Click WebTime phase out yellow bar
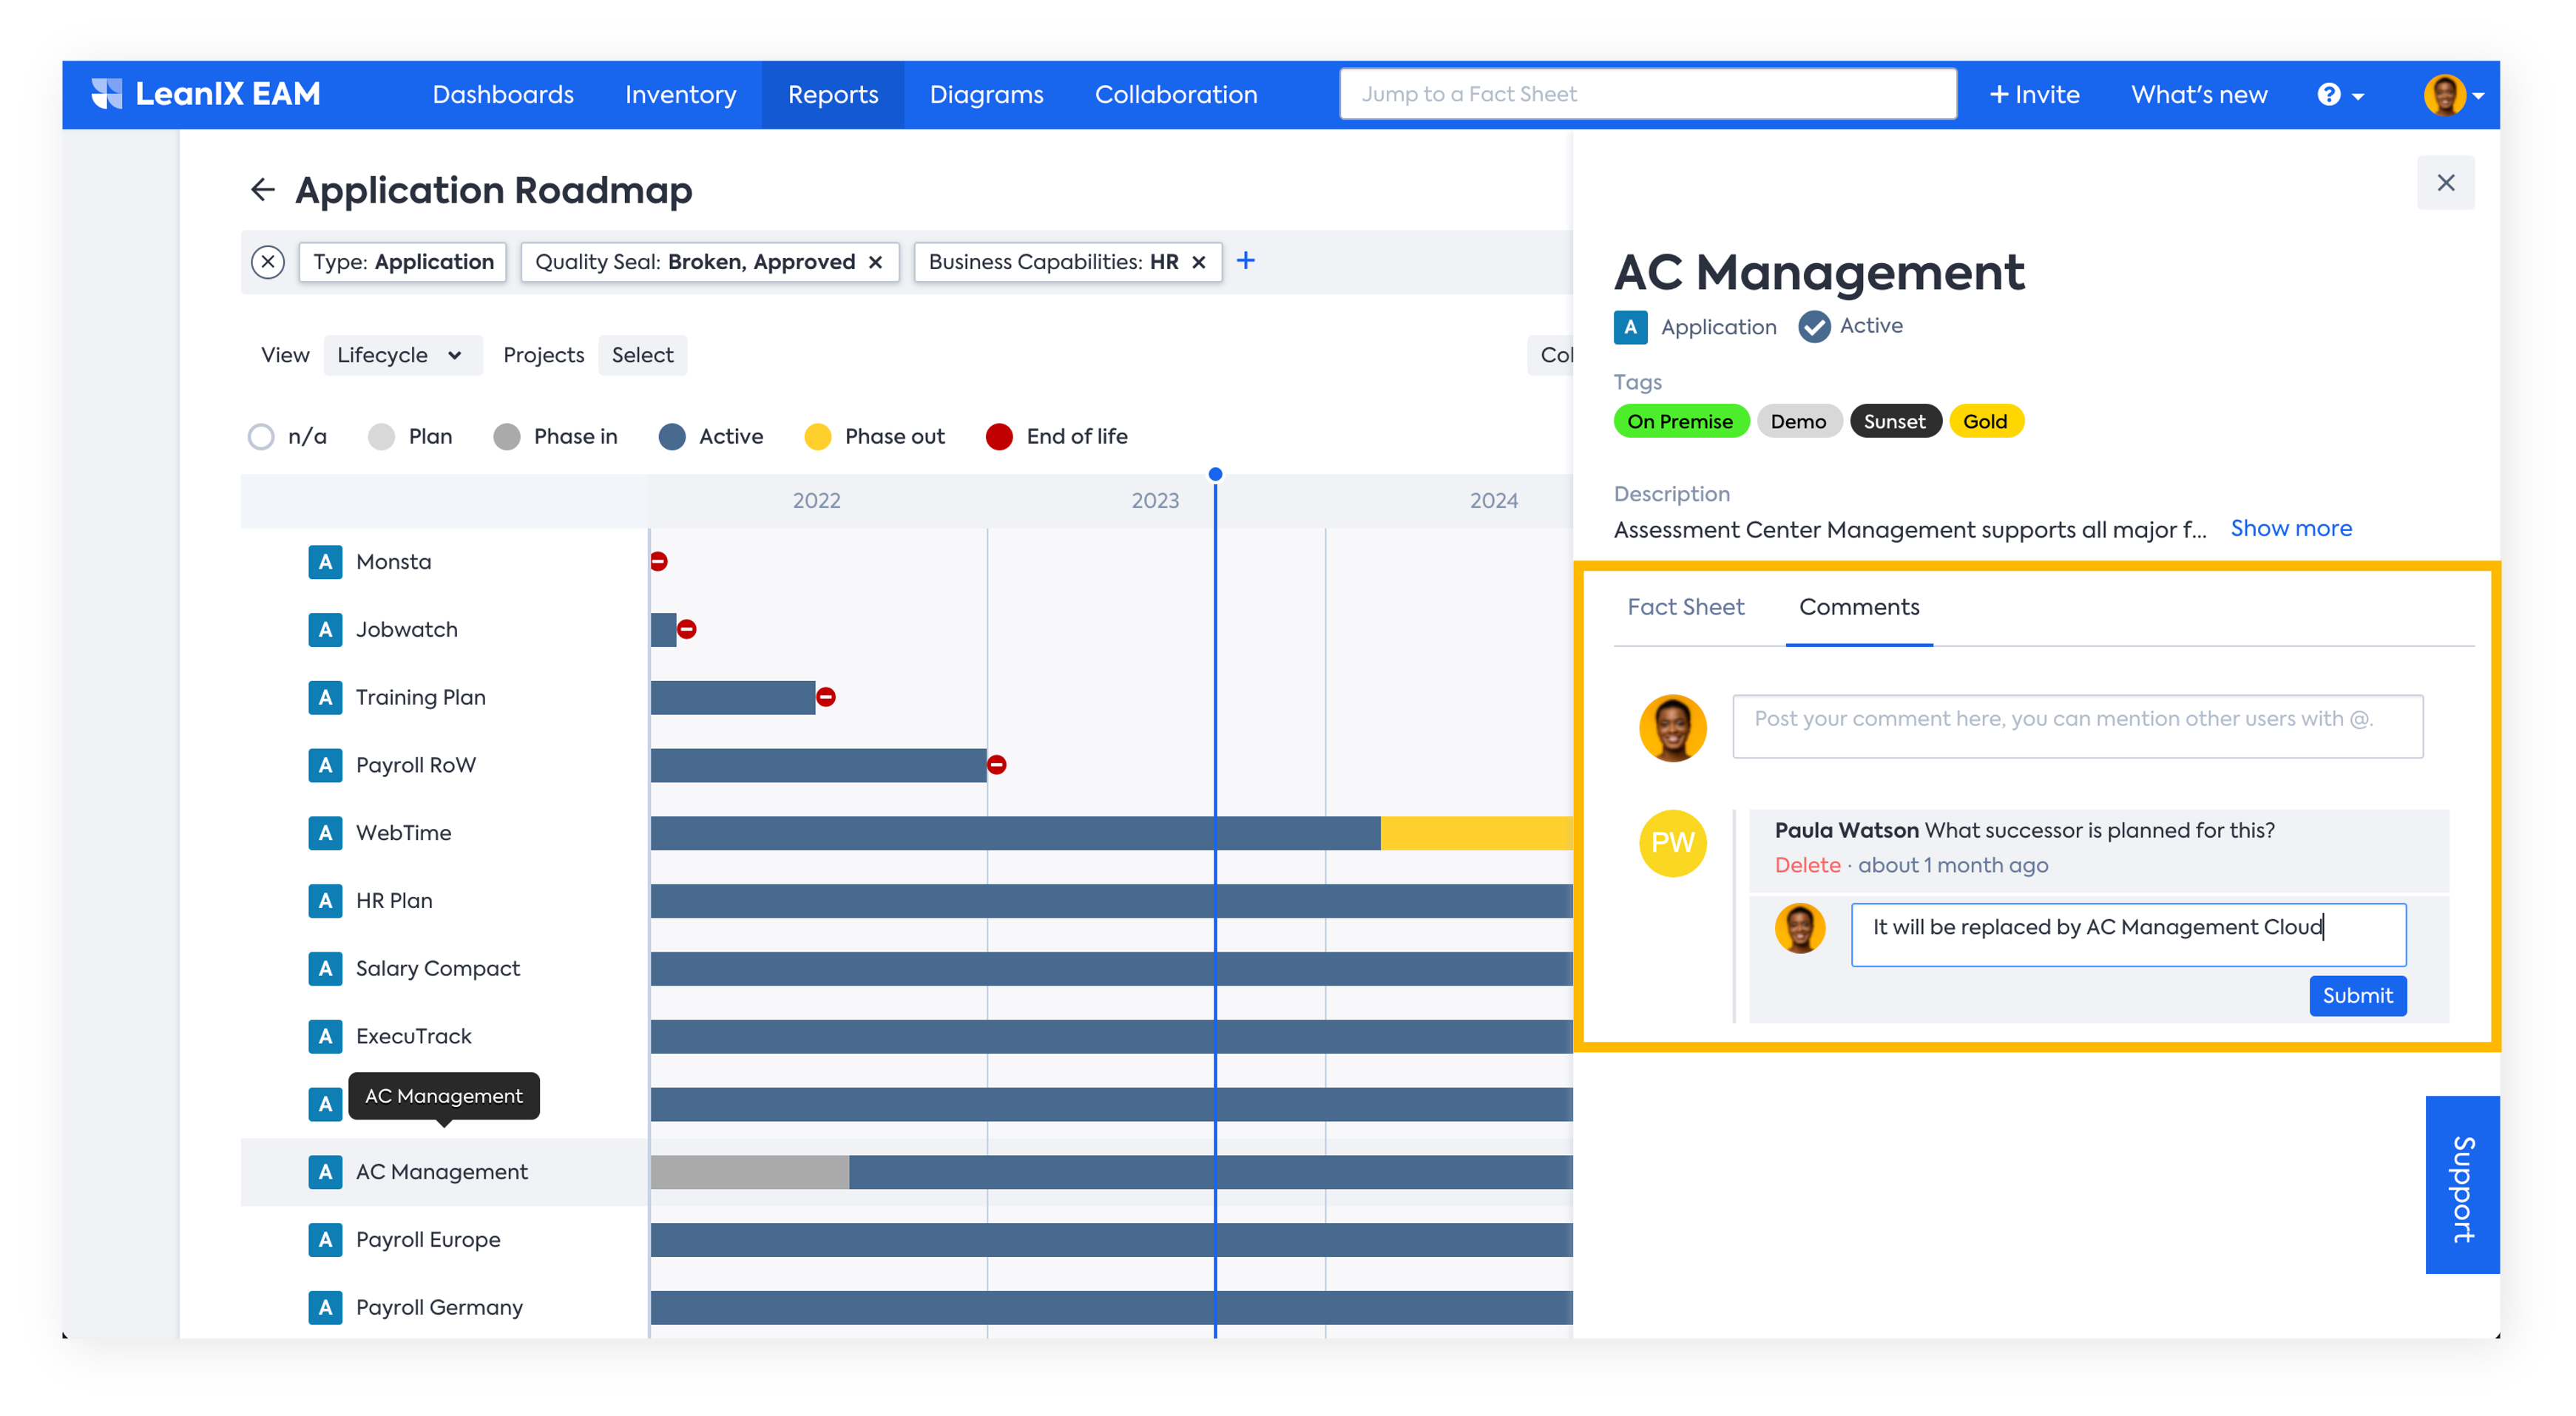 pos(1476,833)
